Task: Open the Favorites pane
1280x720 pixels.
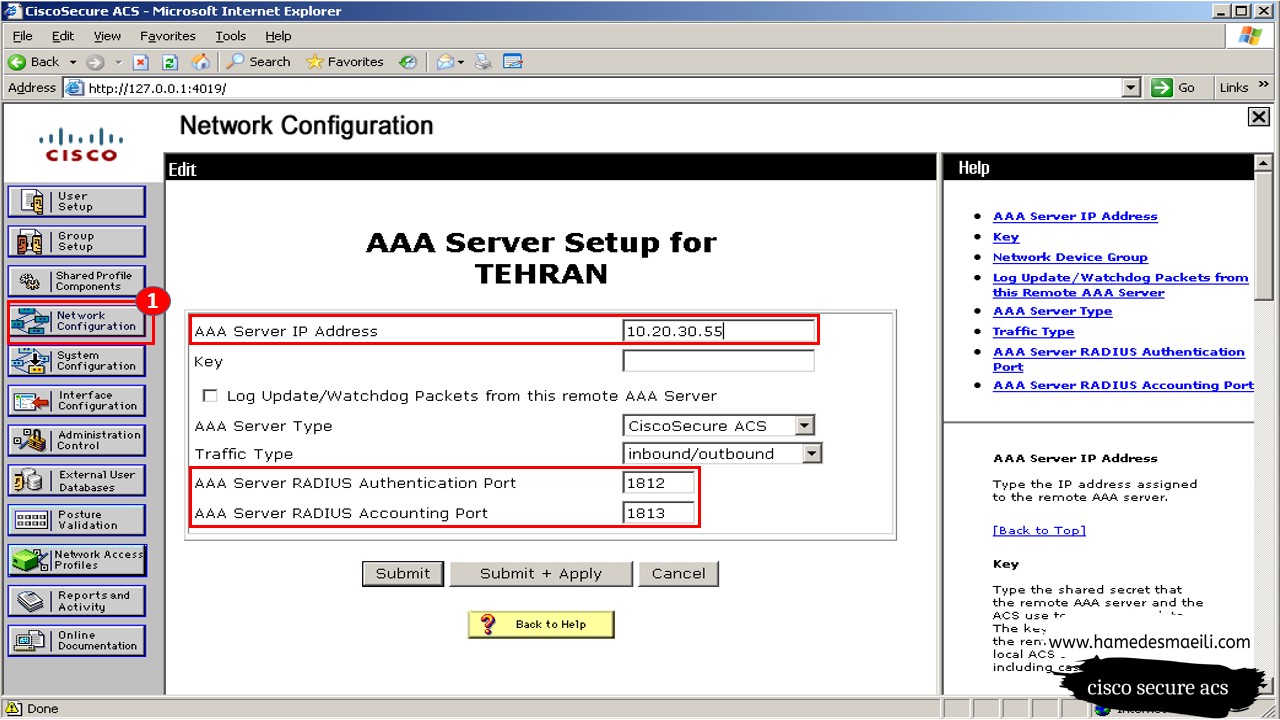Action: pos(345,62)
